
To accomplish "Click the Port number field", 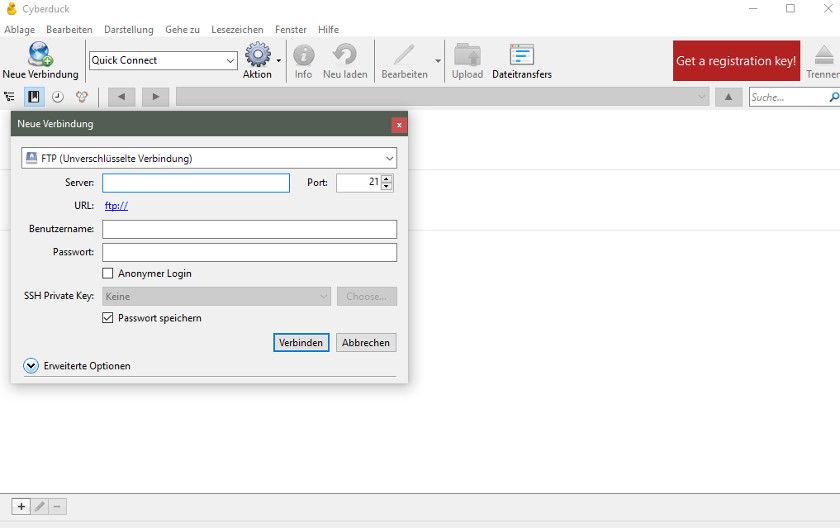I will [359, 183].
